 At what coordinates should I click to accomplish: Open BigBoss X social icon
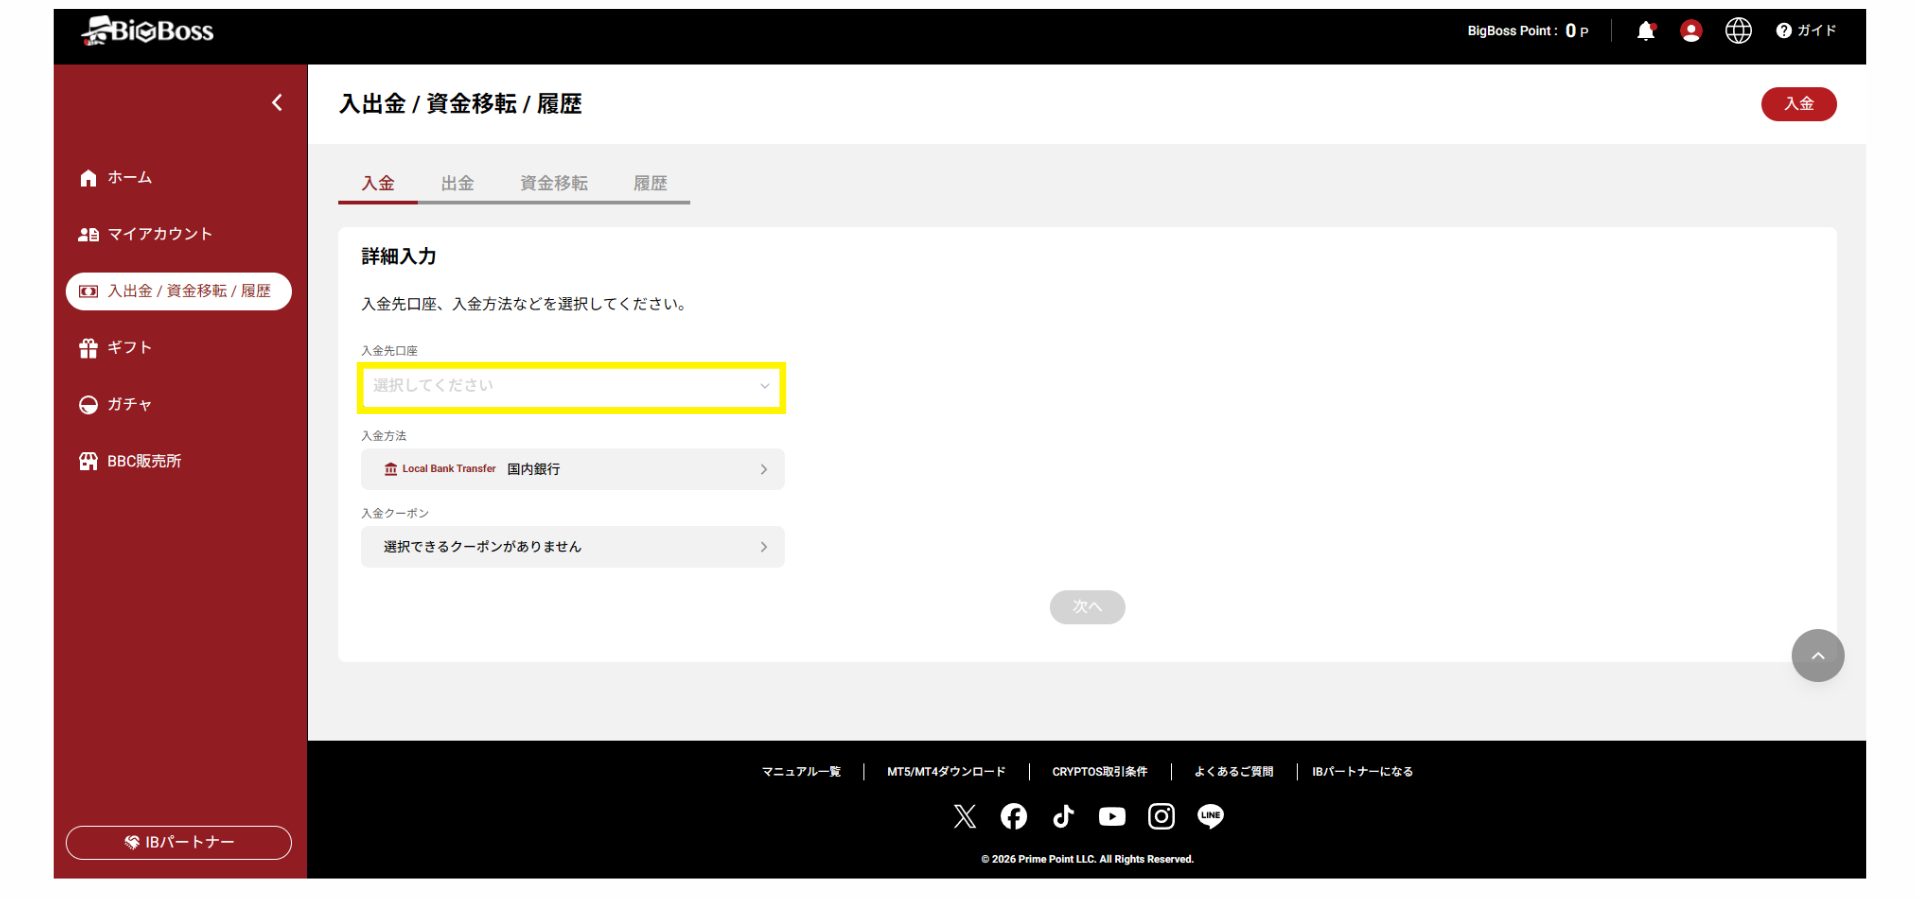coord(964,816)
